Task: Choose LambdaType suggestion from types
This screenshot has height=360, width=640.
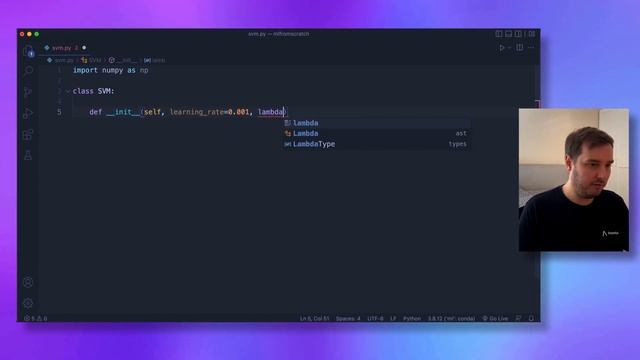Action: point(376,144)
